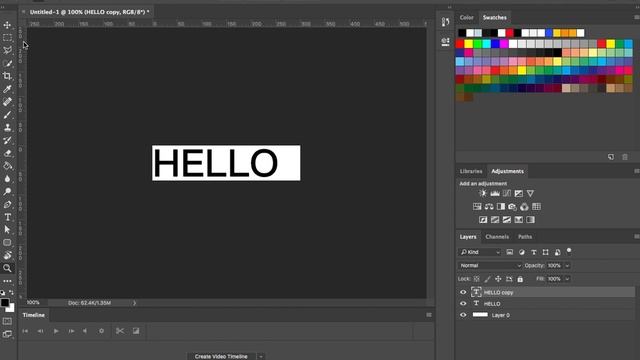
Task: Select the Brush tool
Action: click(7, 115)
